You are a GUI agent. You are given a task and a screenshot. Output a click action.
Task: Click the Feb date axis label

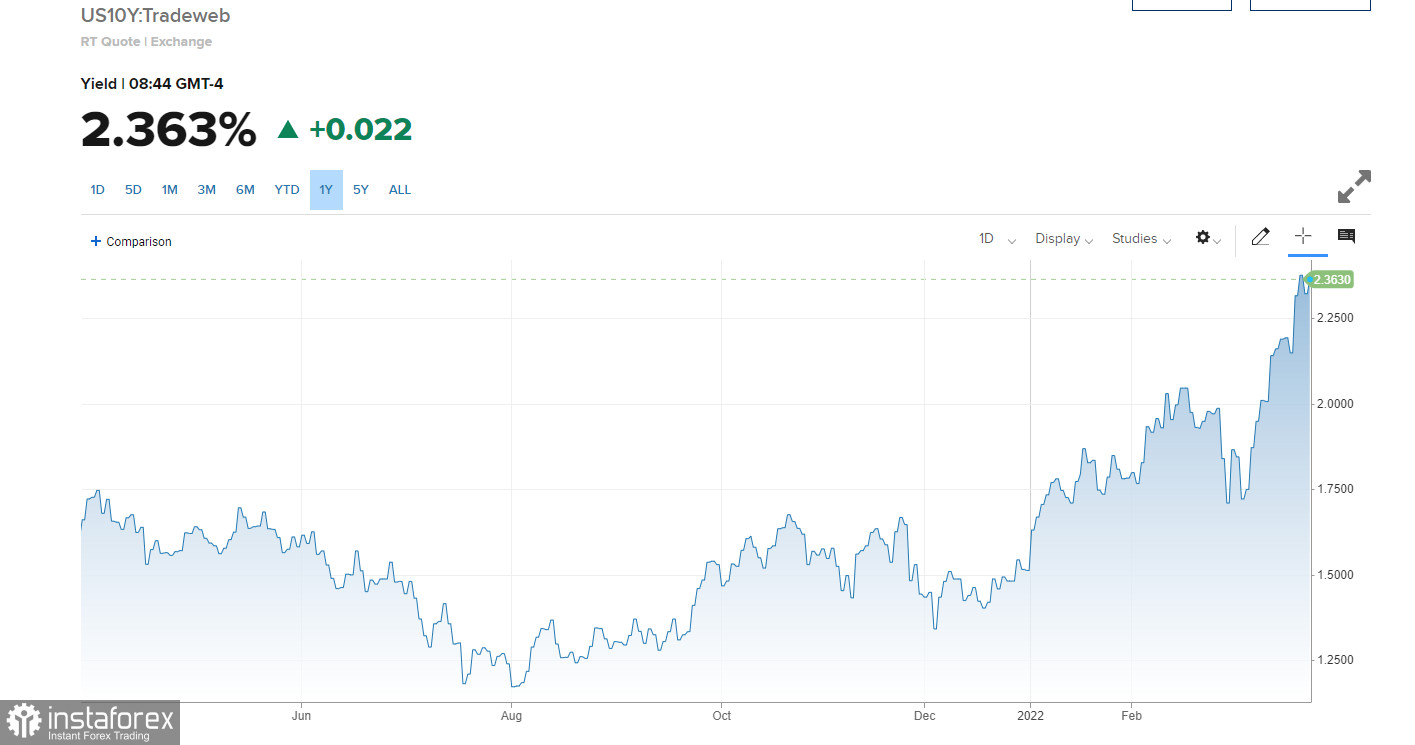click(x=1131, y=716)
